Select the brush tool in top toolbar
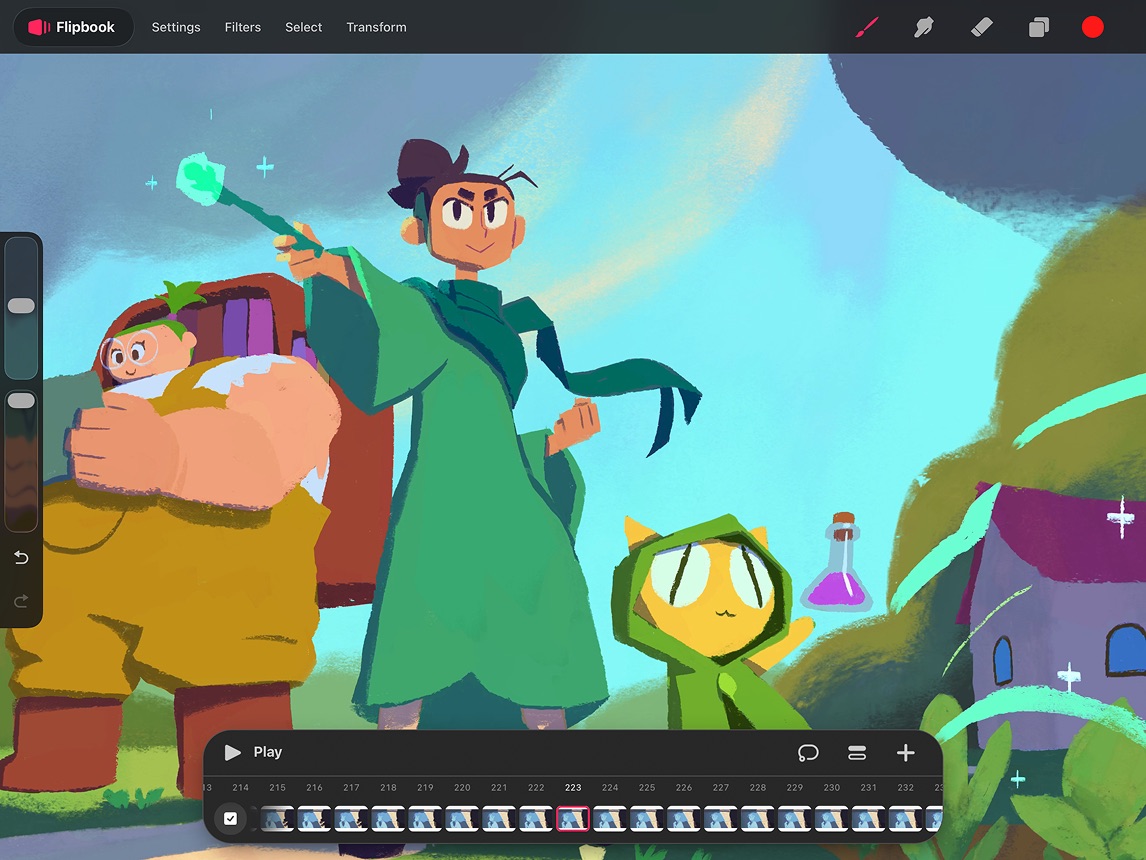The image size is (1146, 860). point(866,27)
